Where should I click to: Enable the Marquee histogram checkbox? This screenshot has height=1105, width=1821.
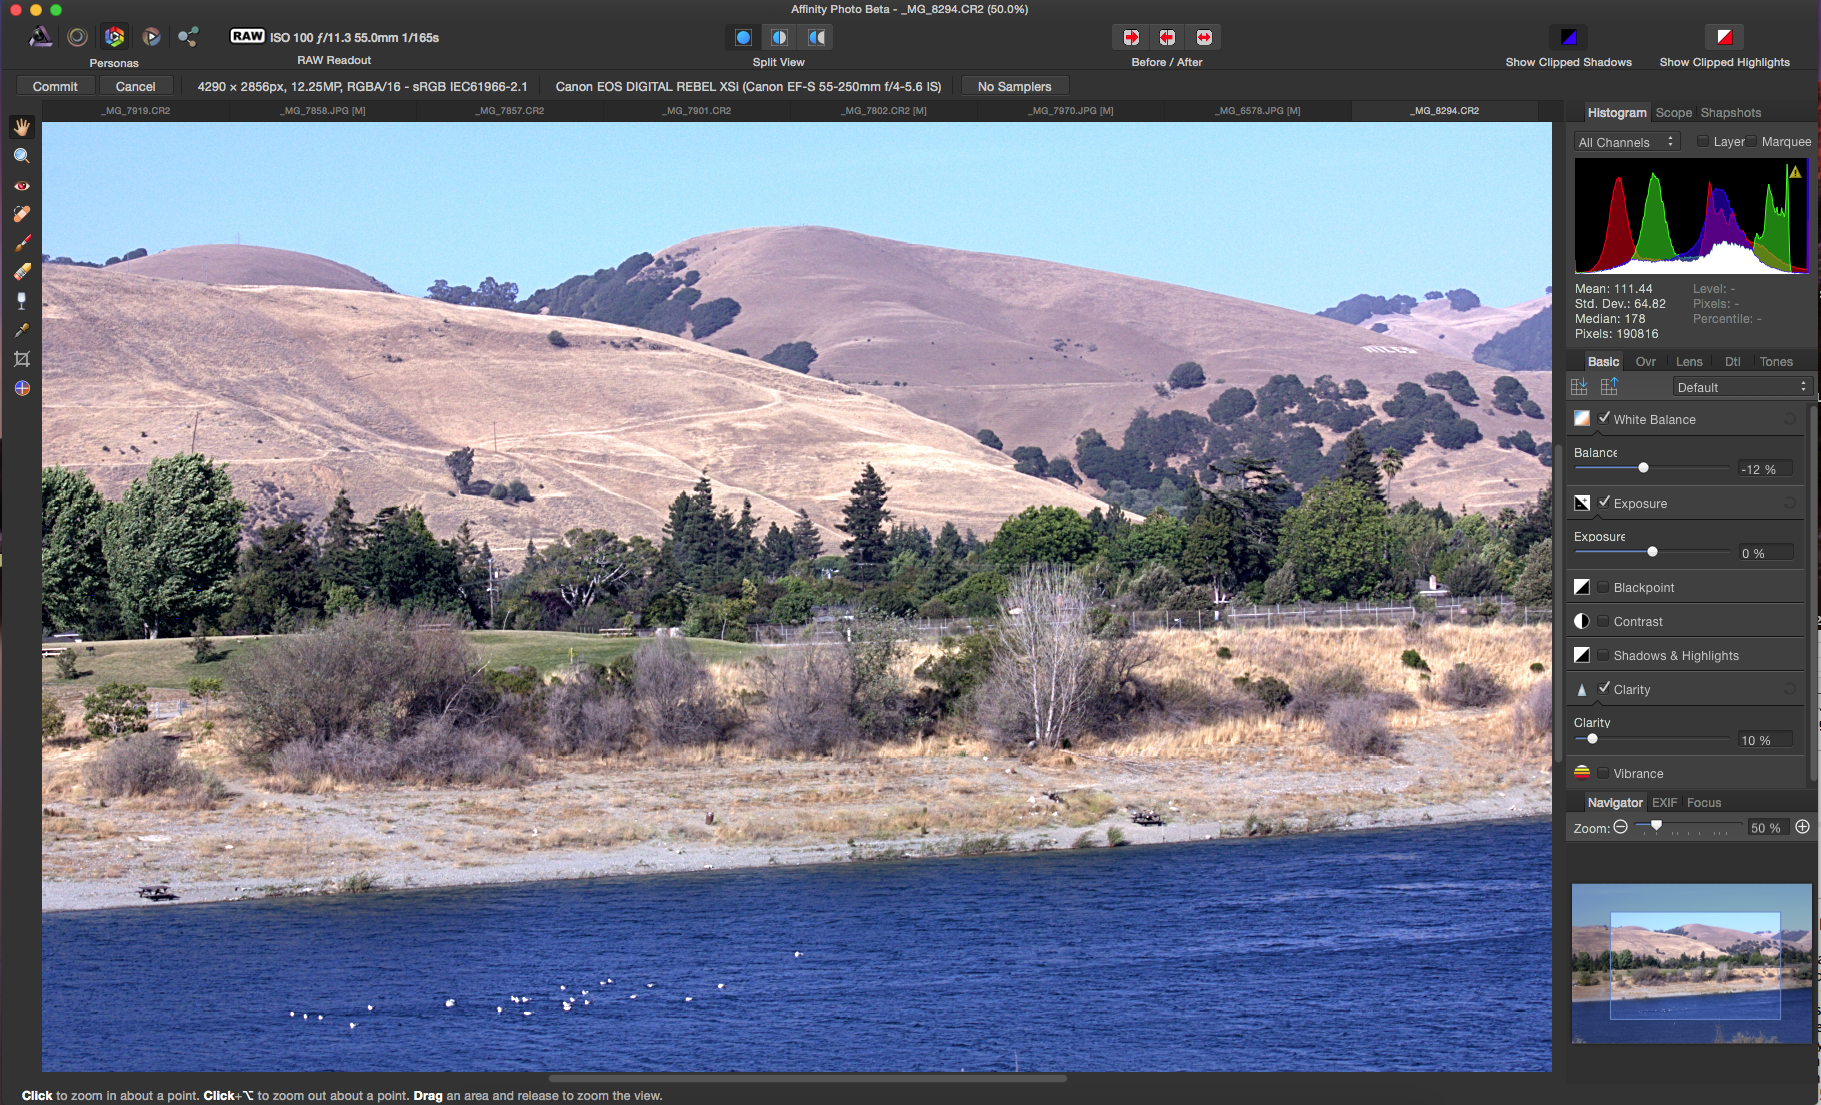pyautogui.click(x=1752, y=141)
